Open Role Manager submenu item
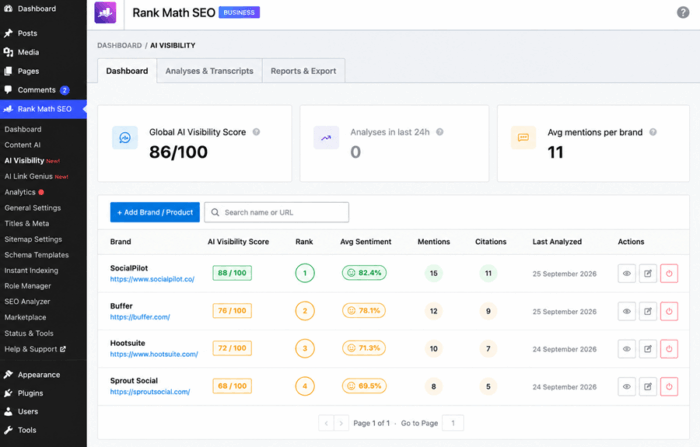 point(28,286)
